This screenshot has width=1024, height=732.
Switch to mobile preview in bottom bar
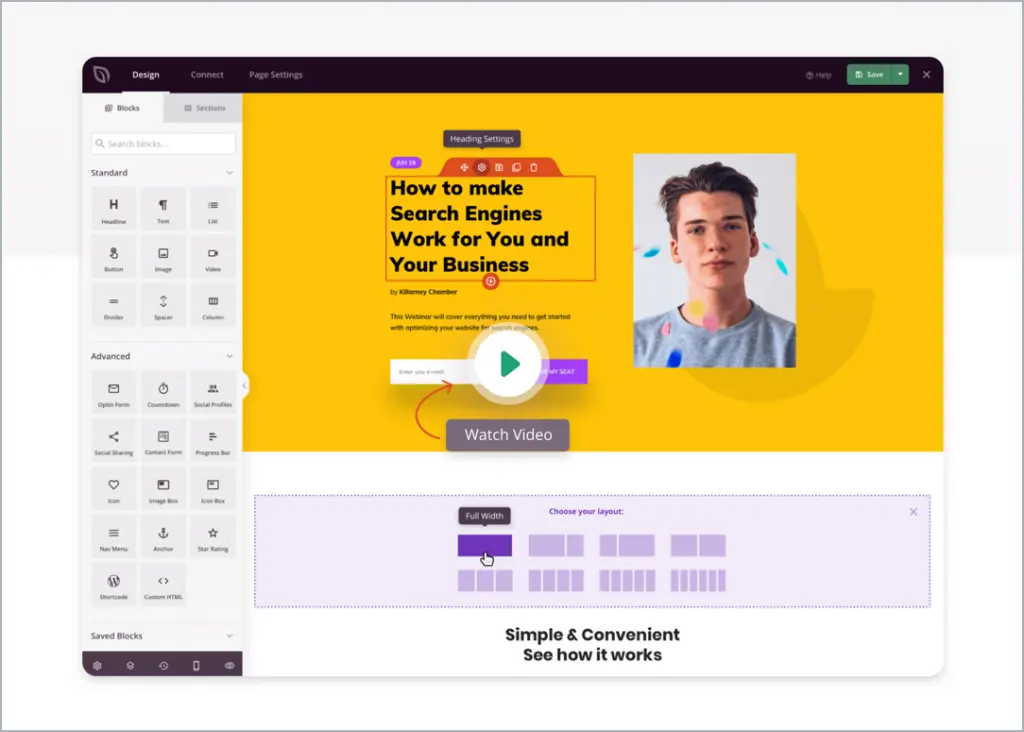pos(196,665)
